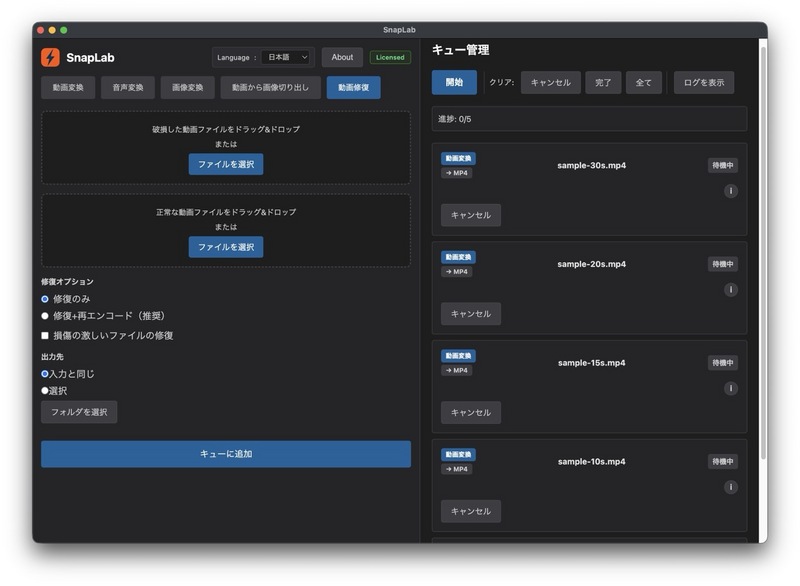This screenshot has height=586, width=800.
Task: Switch to the 音声変換 tab
Action: coord(128,88)
